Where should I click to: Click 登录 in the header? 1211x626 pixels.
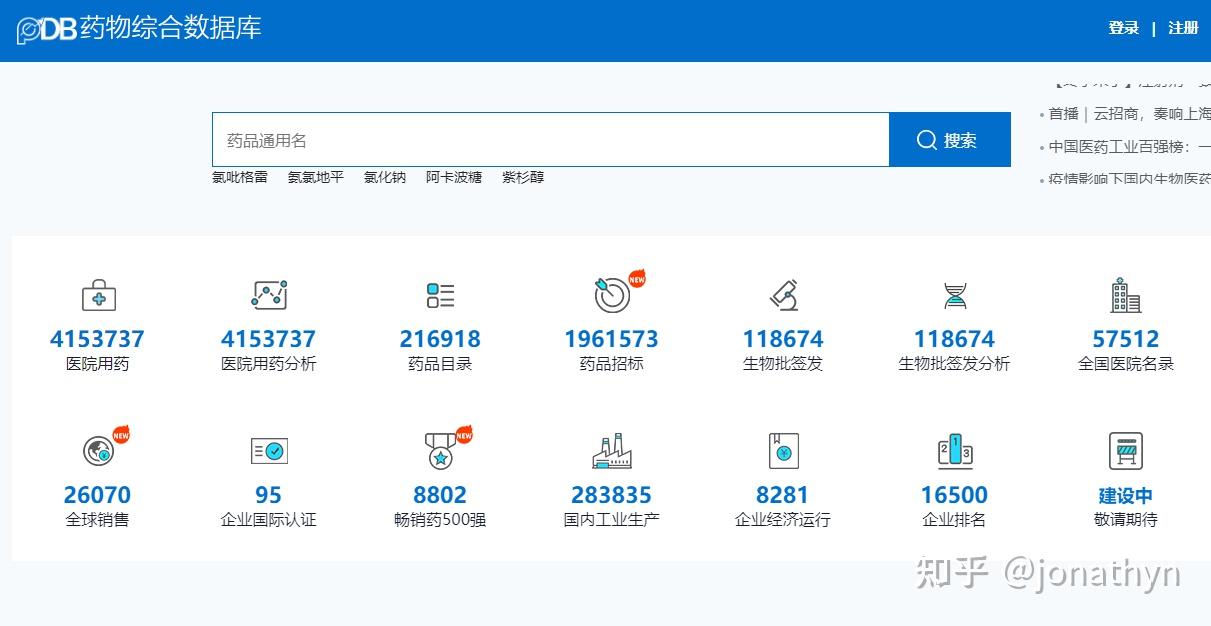[x=1124, y=28]
